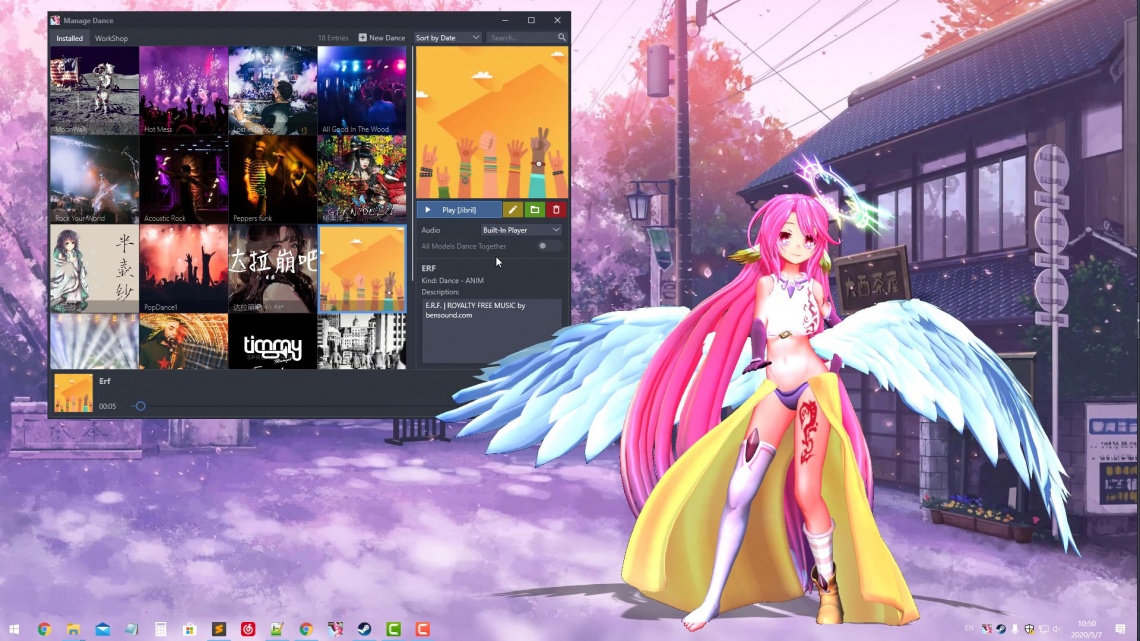Open NetEase Cloud Music taskbar icon
The width and height of the screenshot is (1140, 641).
(x=248, y=629)
